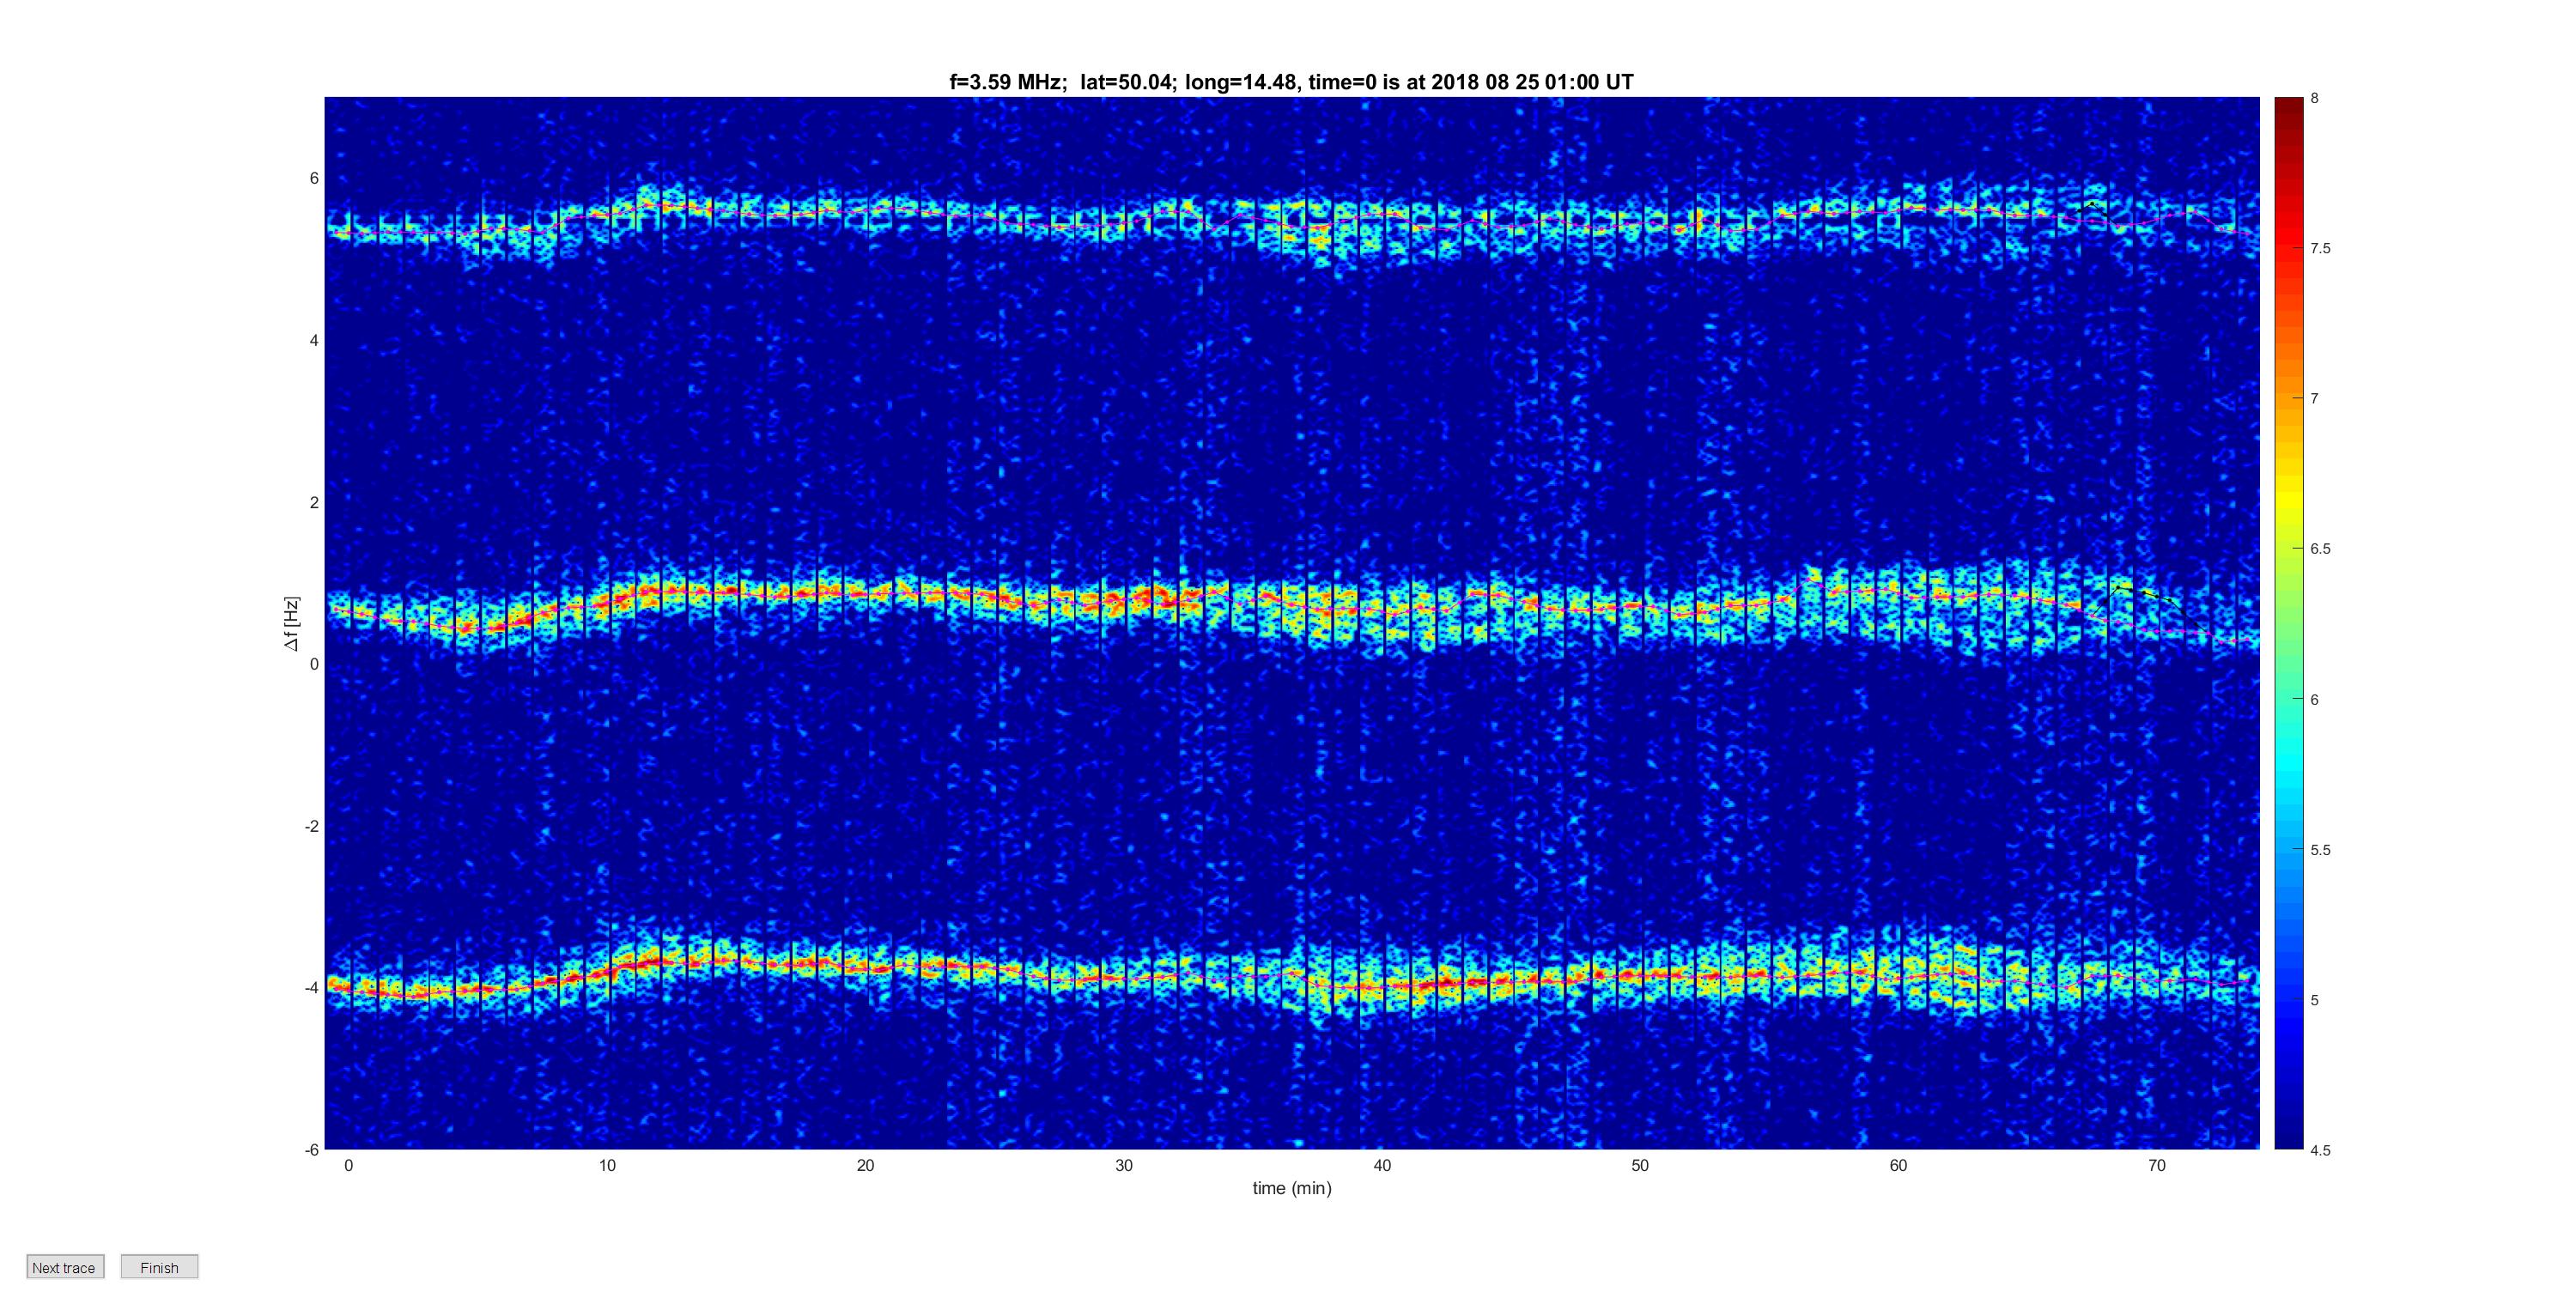Click the x-axis tick label 50
This screenshot has width=2576, height=1292.
pos(1640,1165)
